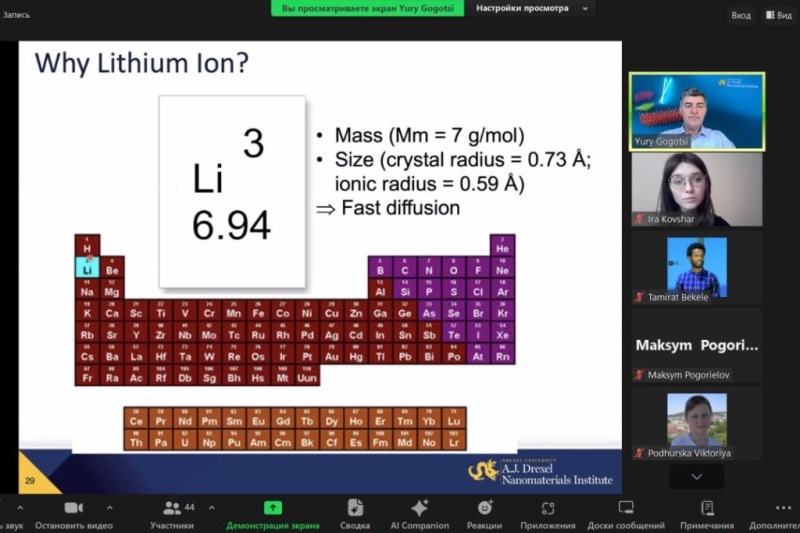Screen dimensions: 800x533
Task: Click the View (Вид) layout icon
Action: click(x=770, y=15)
